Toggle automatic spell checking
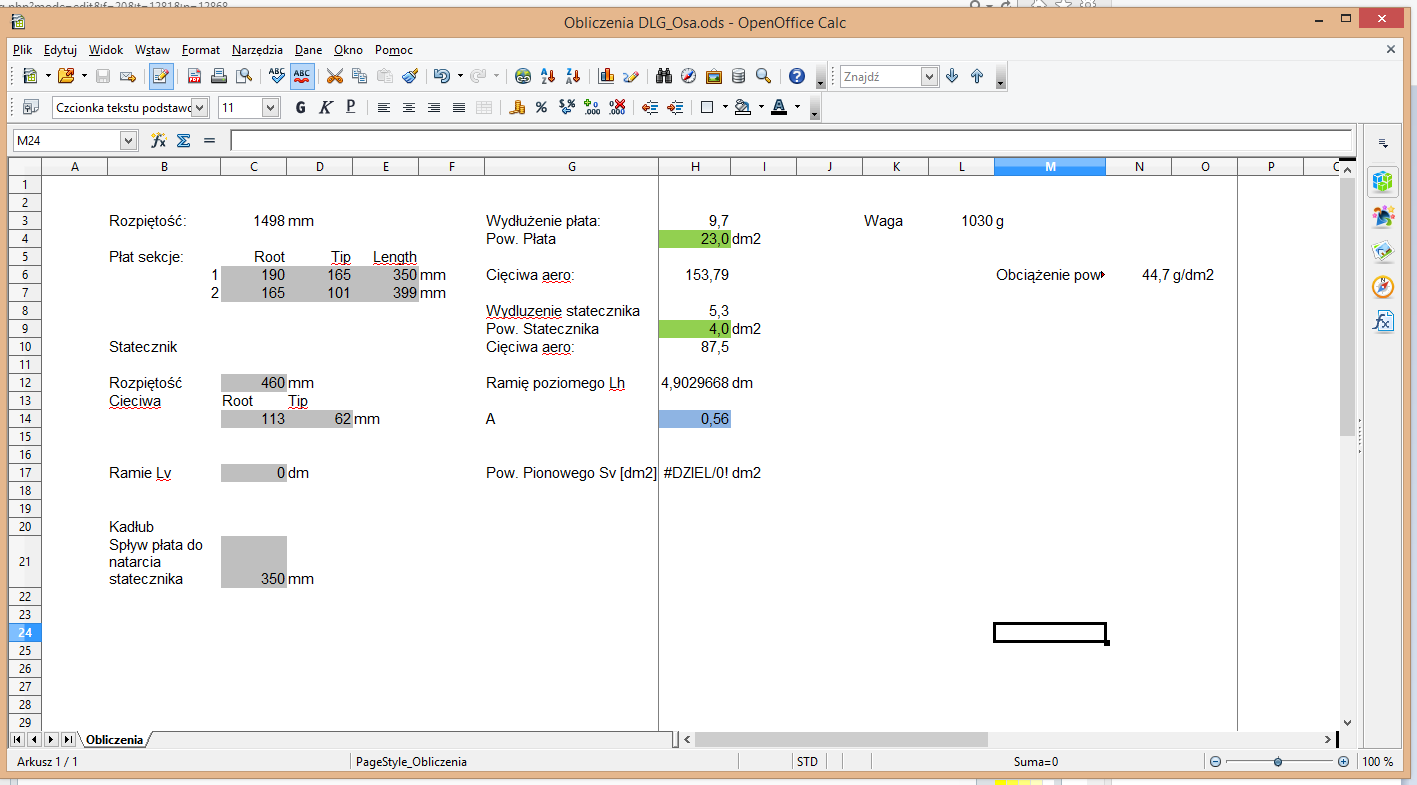This screenshot has height=785, width=1417. click(302, 76)
